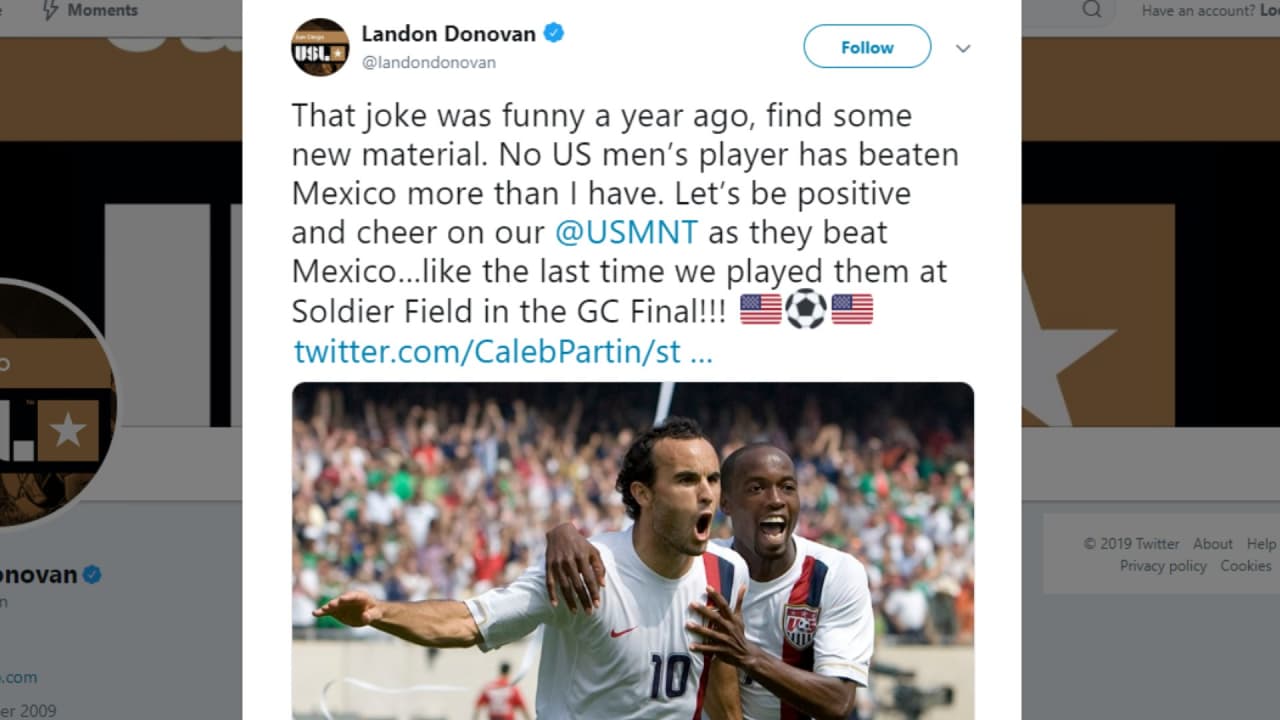Click the sidebar profile verified badge
This screenshot has width=1280, height=720.
pyautogui.click(x=92, y=575)
